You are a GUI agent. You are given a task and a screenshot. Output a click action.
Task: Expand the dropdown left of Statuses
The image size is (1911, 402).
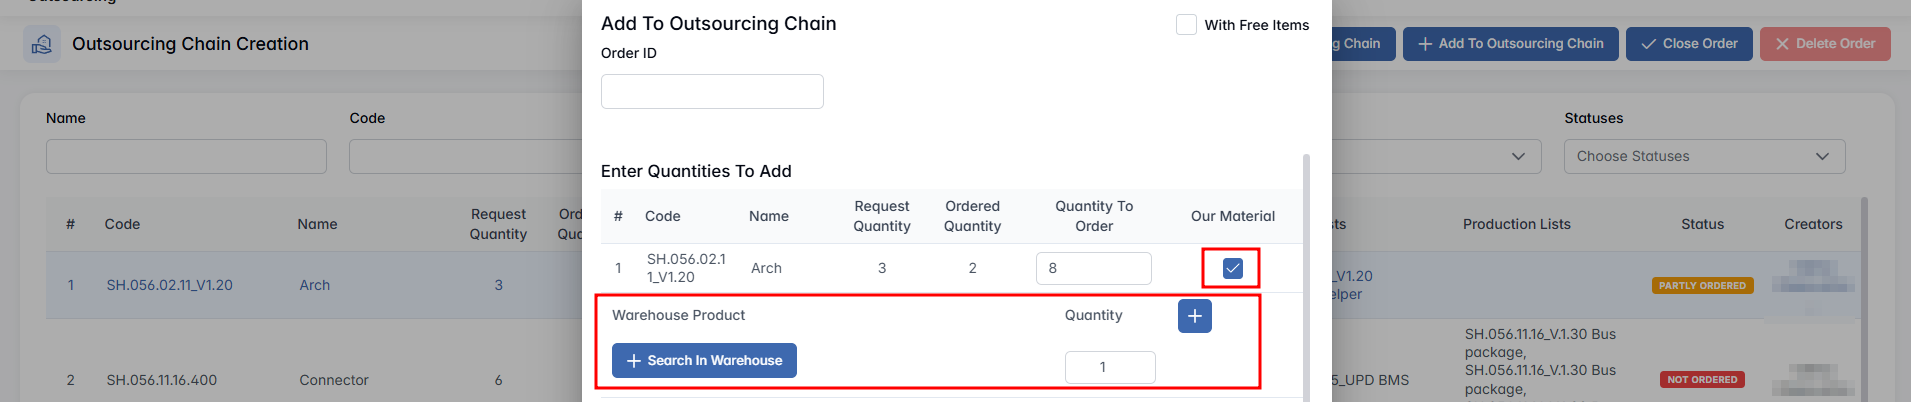(1517, 156)
